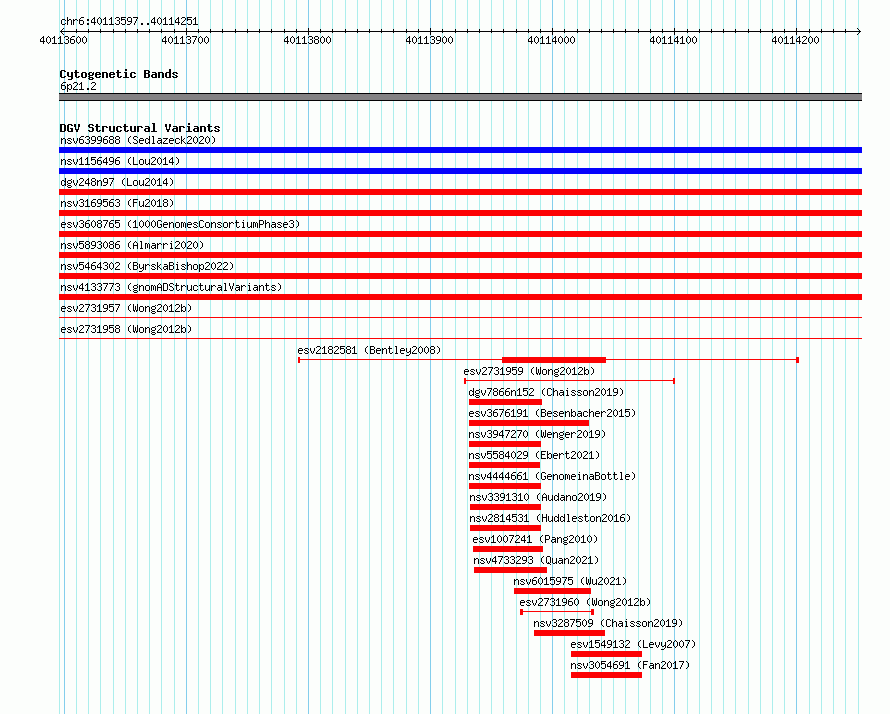This screenshot has width=890, height=714.
Task: Click the red bar under dgv248n97
Action: click(x=460, y=192)
